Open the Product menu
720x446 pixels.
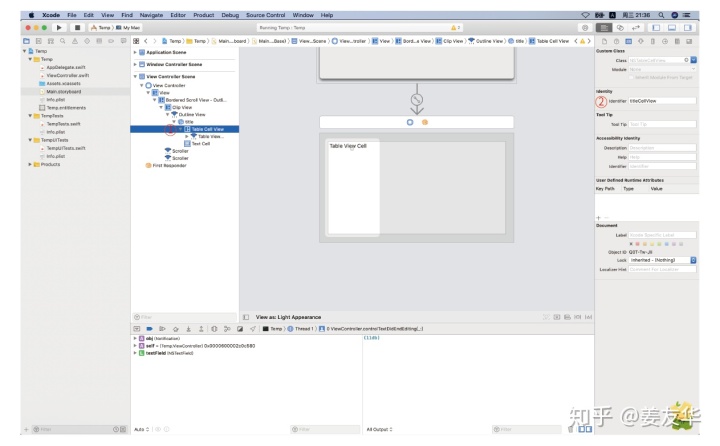[203, 15]
